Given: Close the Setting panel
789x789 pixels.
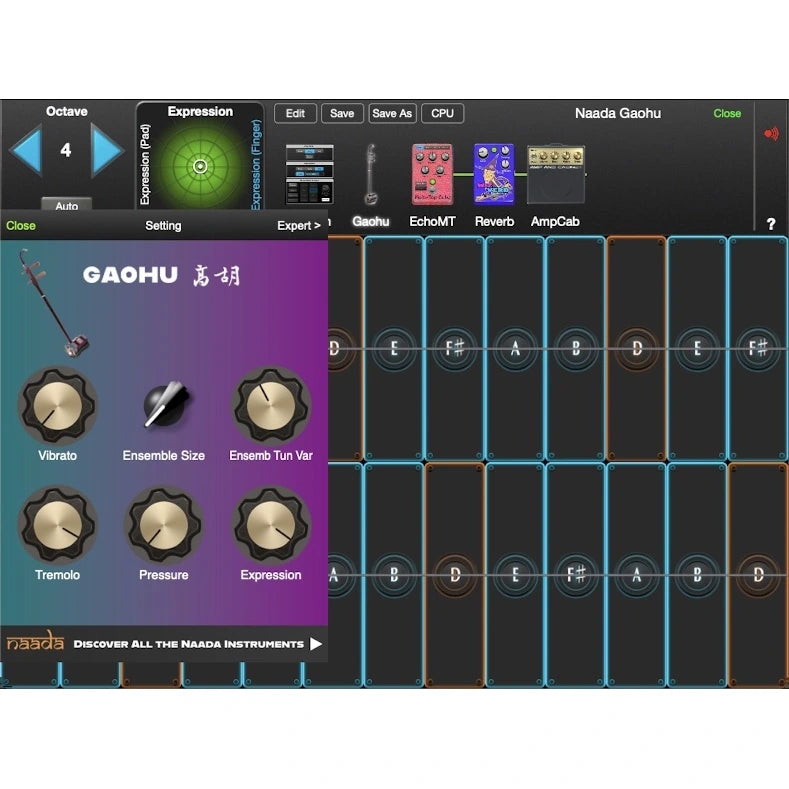Looking at the screenshot, I should click(21, 225).
